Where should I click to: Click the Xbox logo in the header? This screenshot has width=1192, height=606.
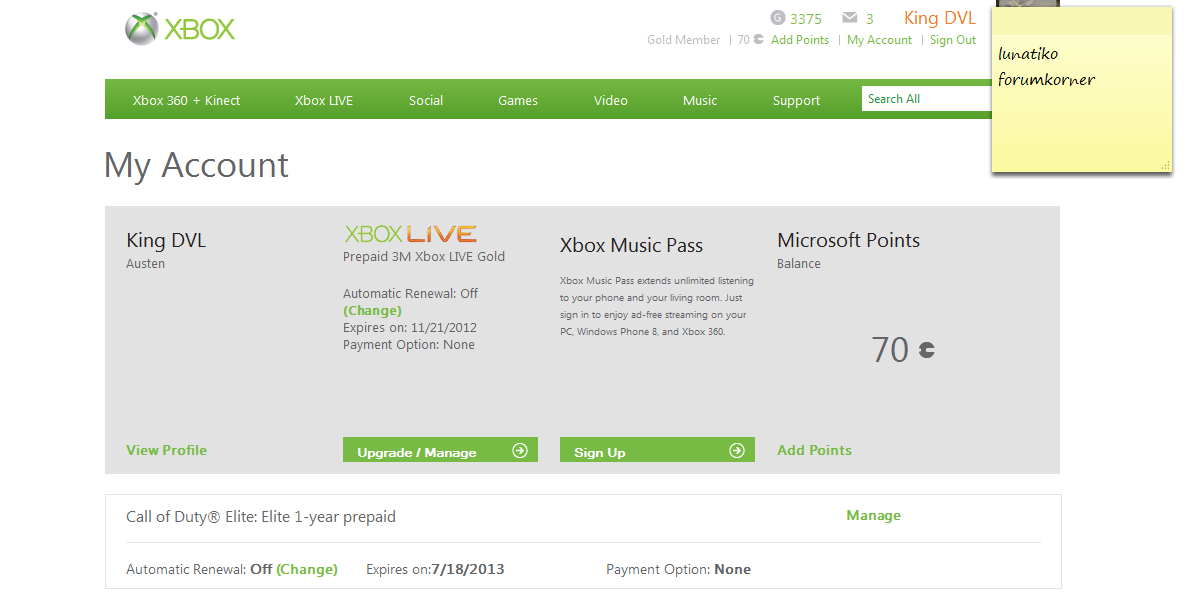click(180, 29)
